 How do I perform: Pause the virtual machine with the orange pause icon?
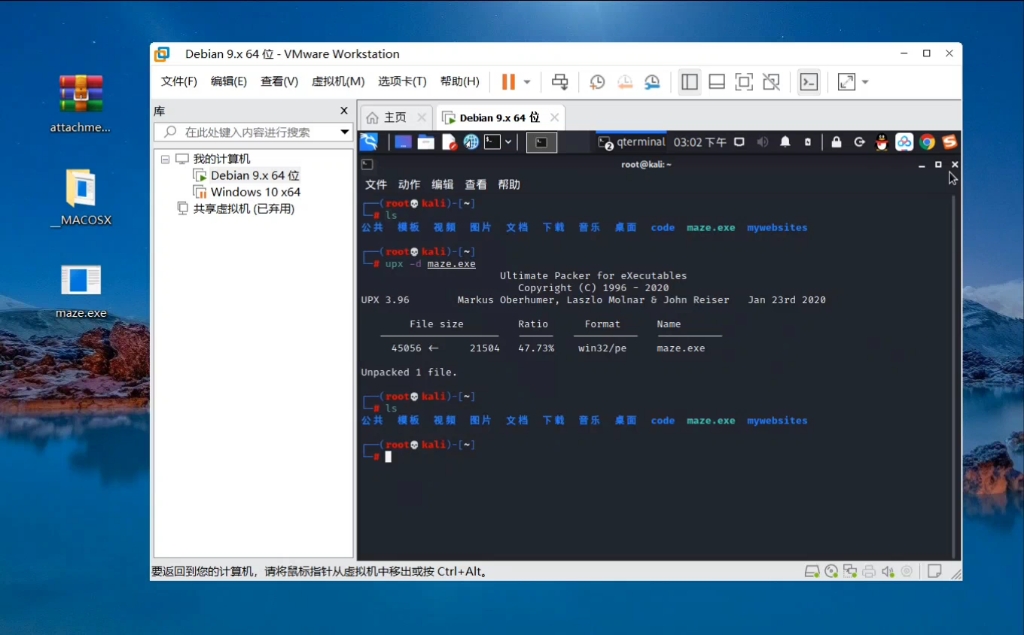[x=508, y=82]
